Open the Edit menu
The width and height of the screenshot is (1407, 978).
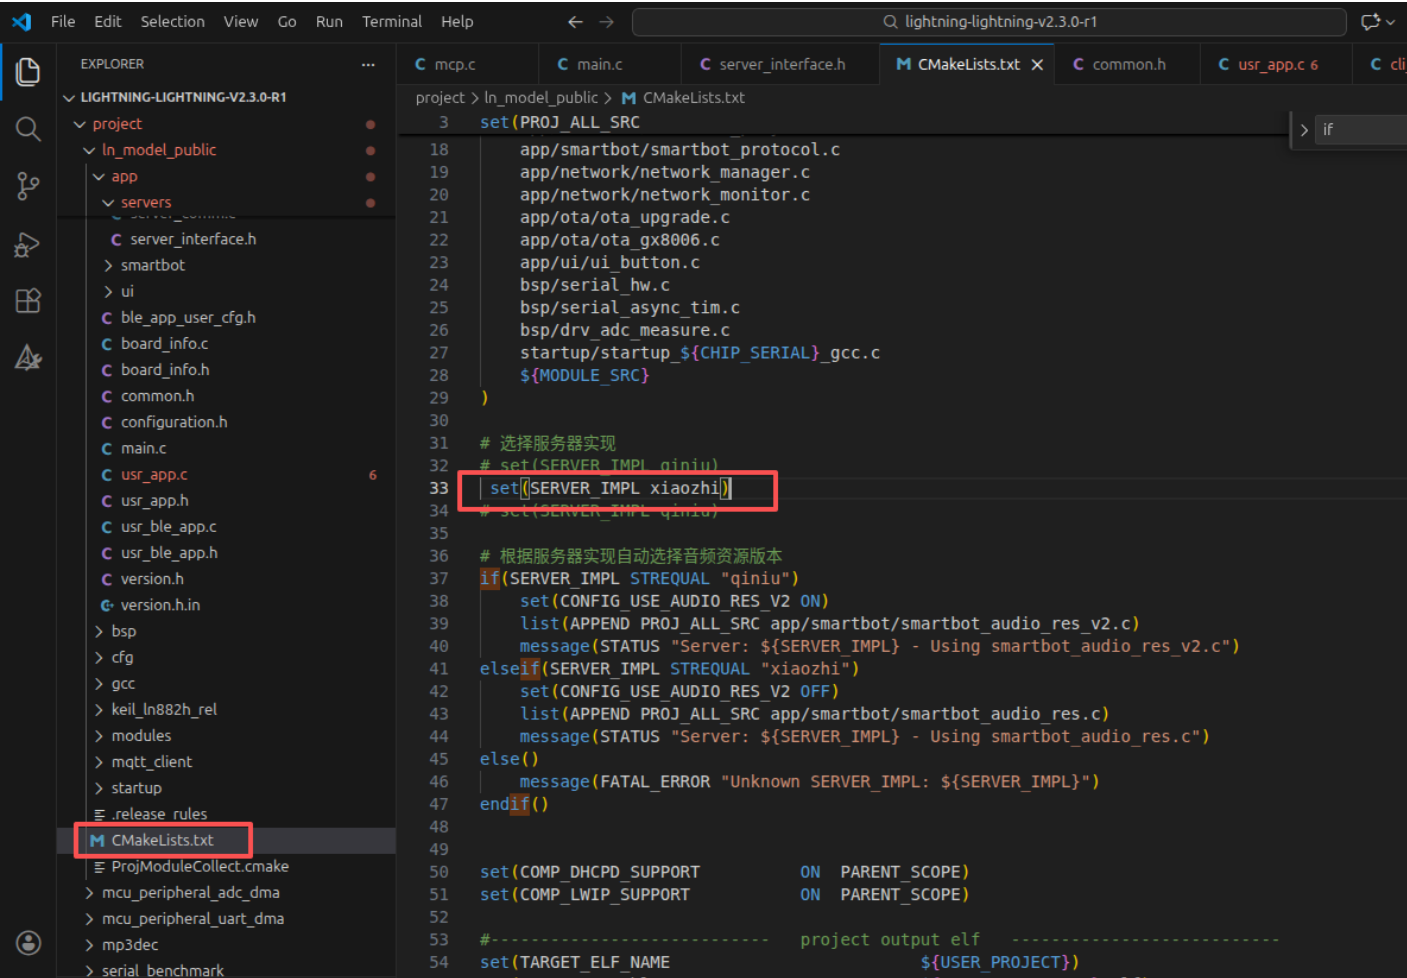click(107, 21)
